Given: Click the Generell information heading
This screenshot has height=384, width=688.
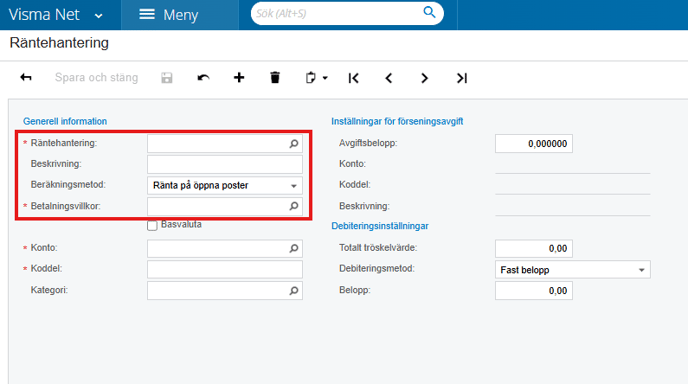Looking at the screenshot, I should 65,121.
